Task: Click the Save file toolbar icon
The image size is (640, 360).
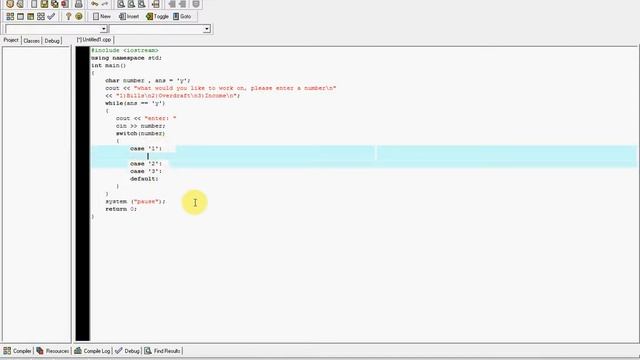Action: coord(44,4)
